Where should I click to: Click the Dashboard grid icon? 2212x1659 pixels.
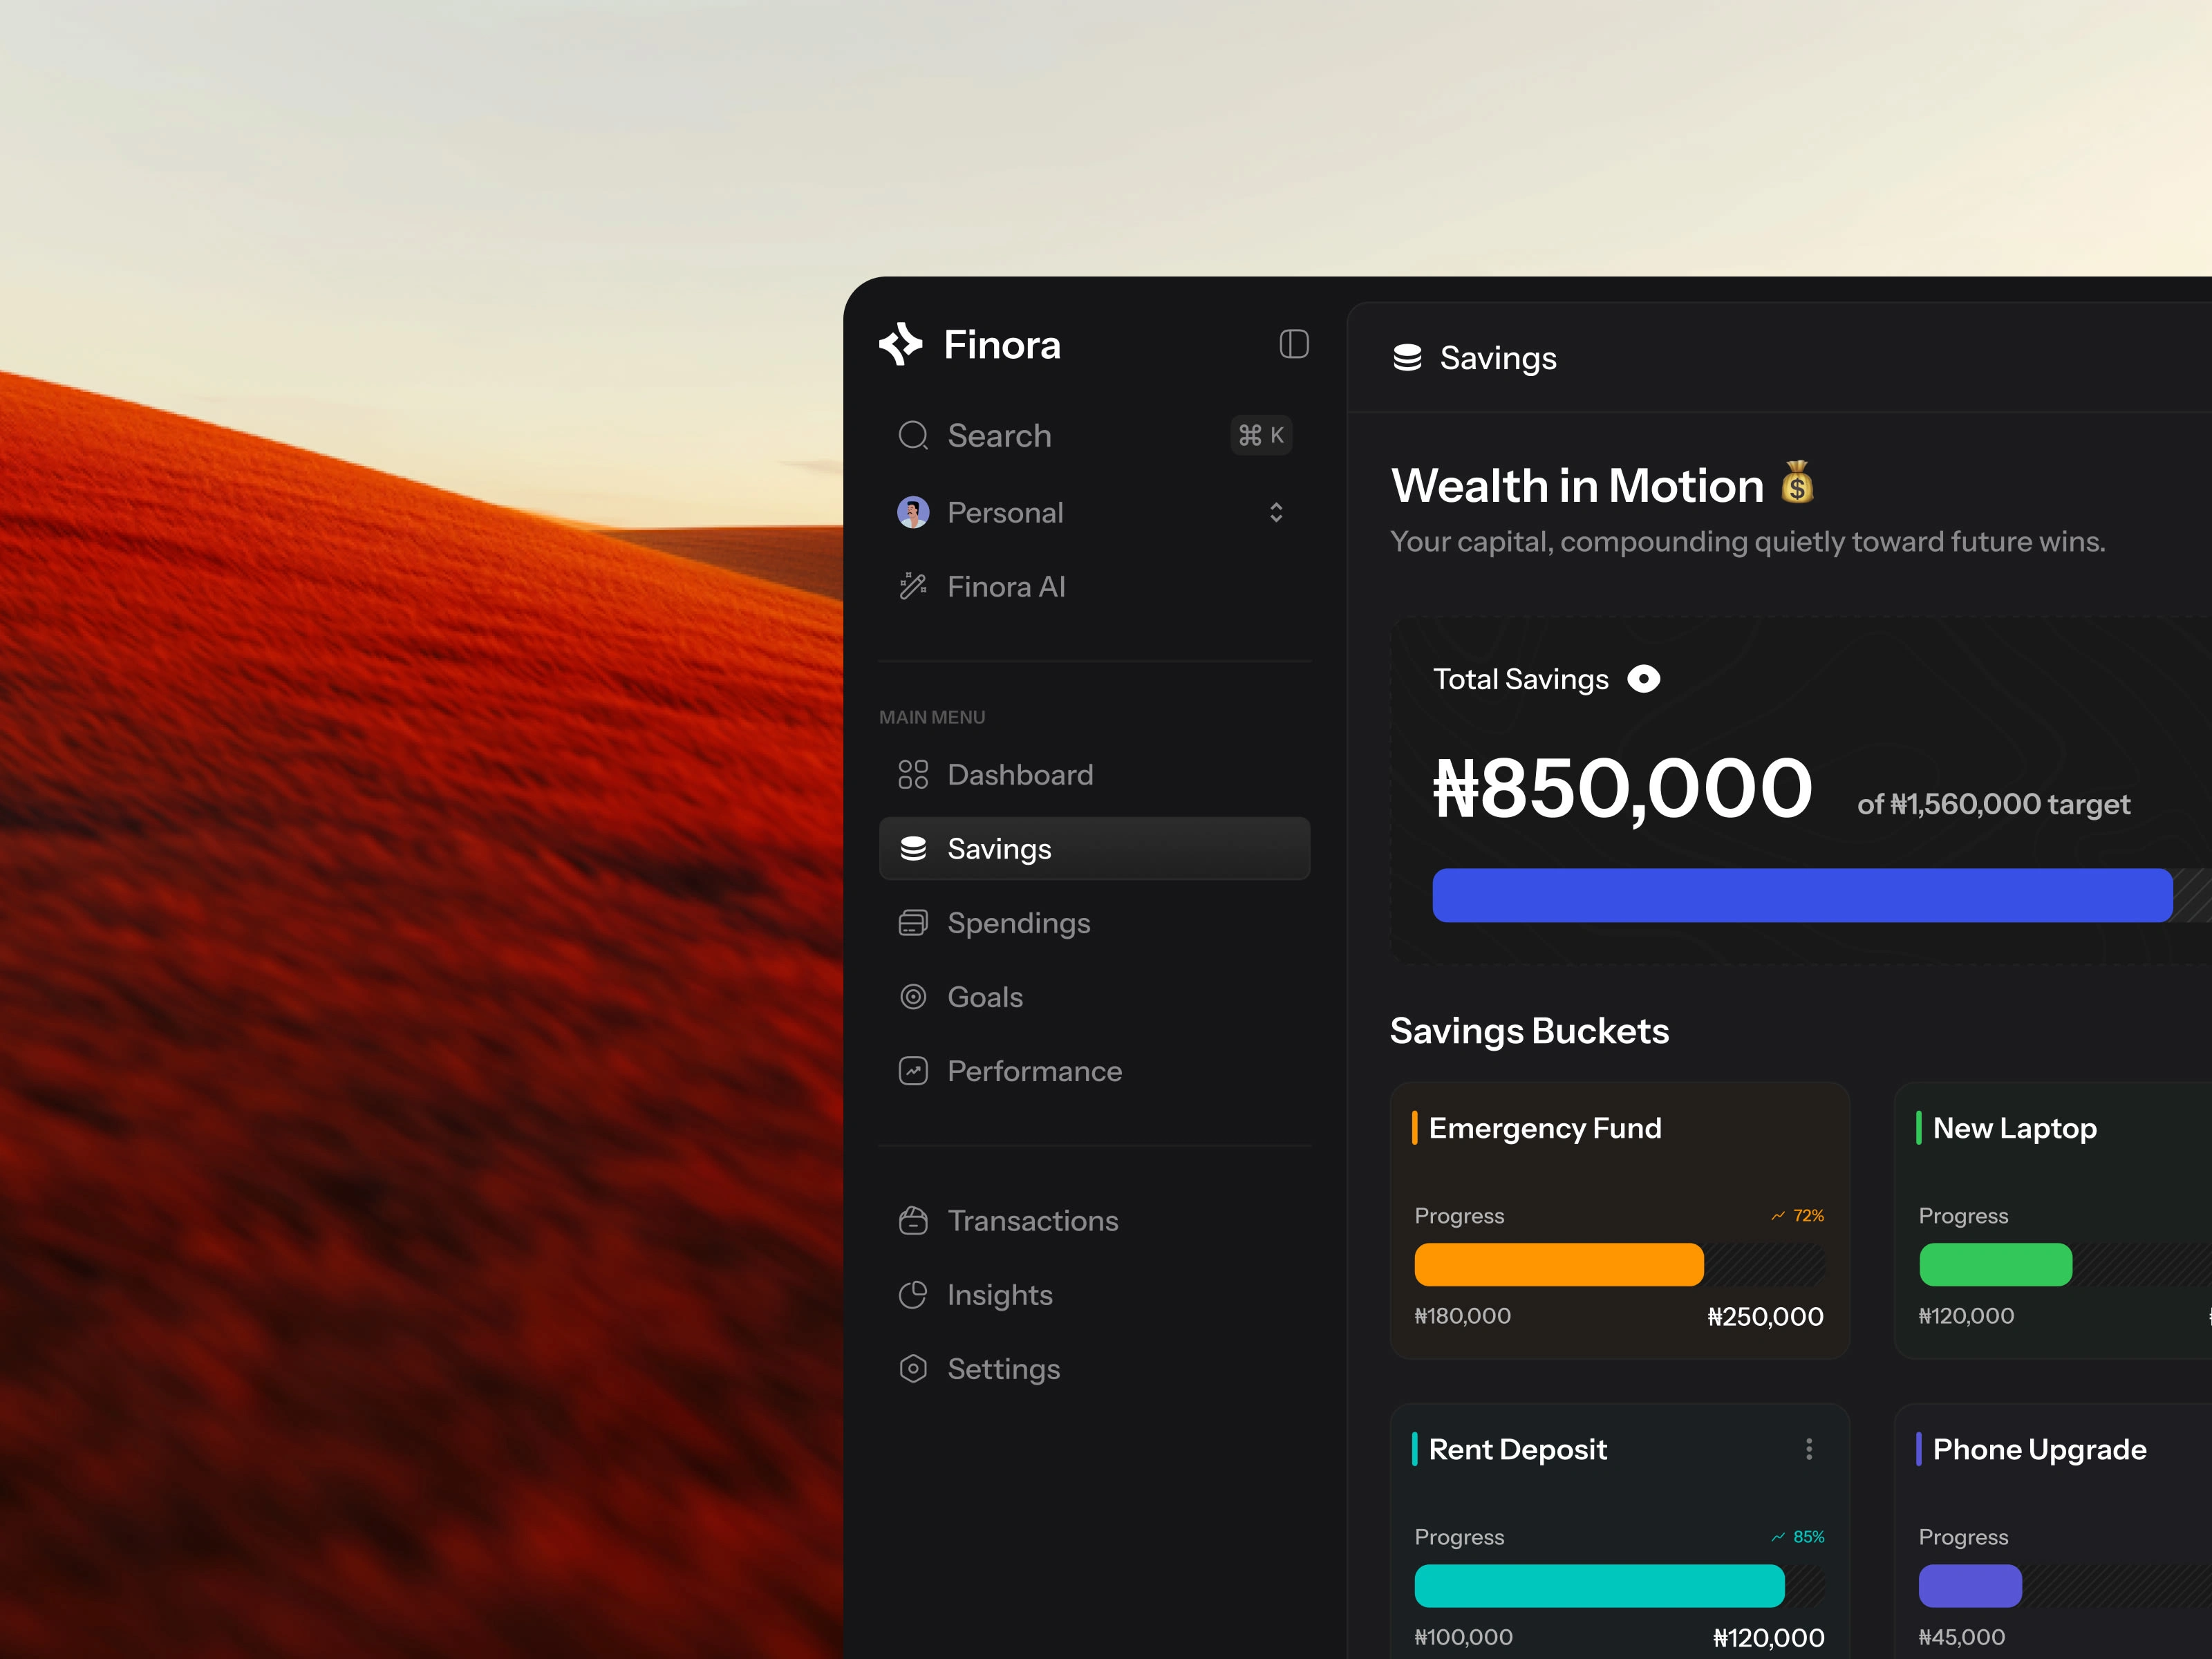point(913,774)
